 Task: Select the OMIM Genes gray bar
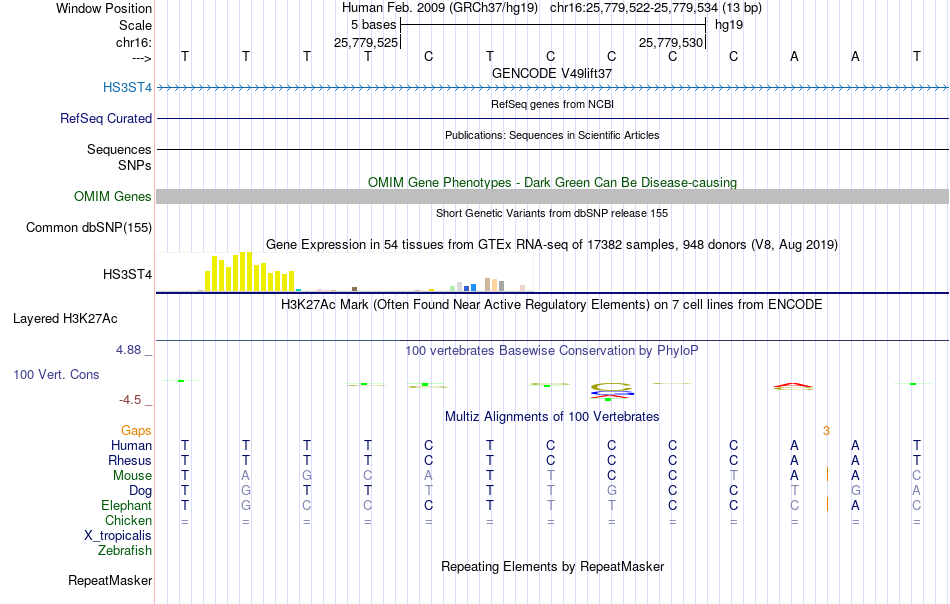[x=553, y=196]
